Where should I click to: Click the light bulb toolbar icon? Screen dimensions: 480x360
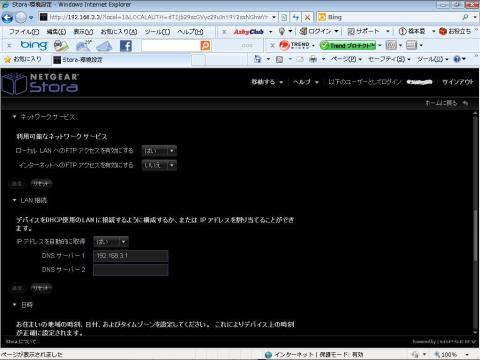click(282, 32)
